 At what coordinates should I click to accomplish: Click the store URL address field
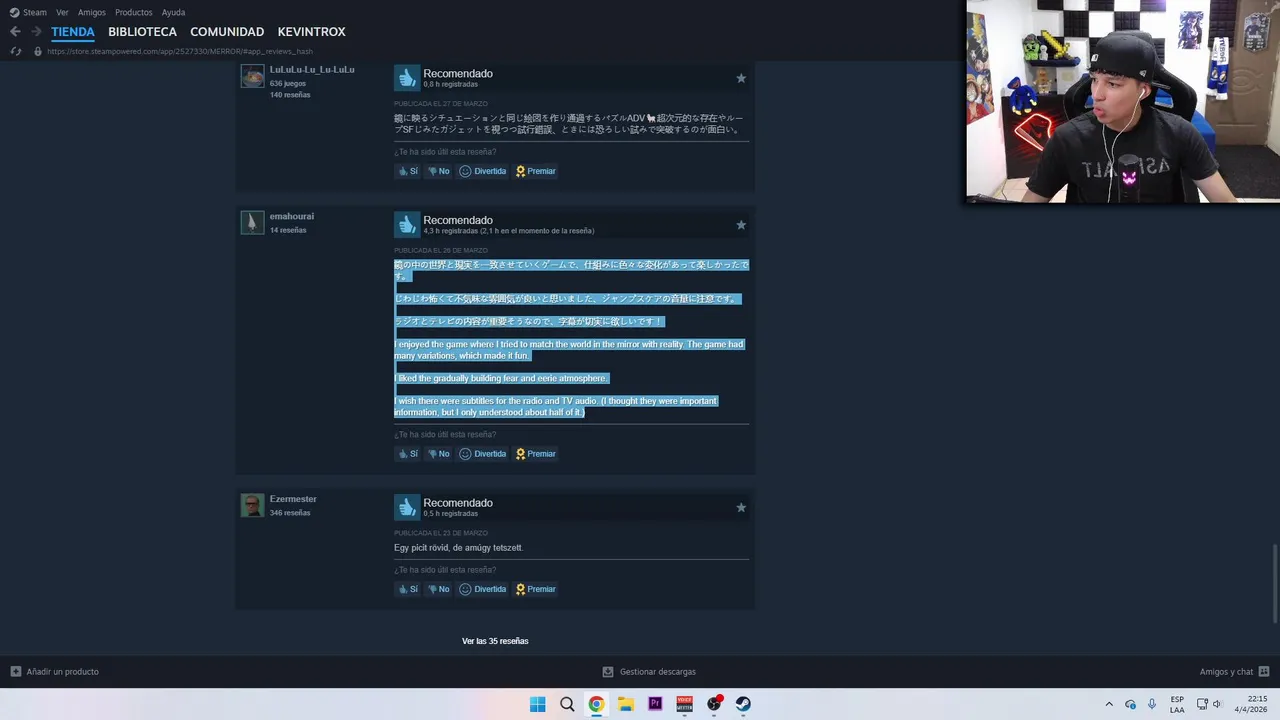point(180,51)
